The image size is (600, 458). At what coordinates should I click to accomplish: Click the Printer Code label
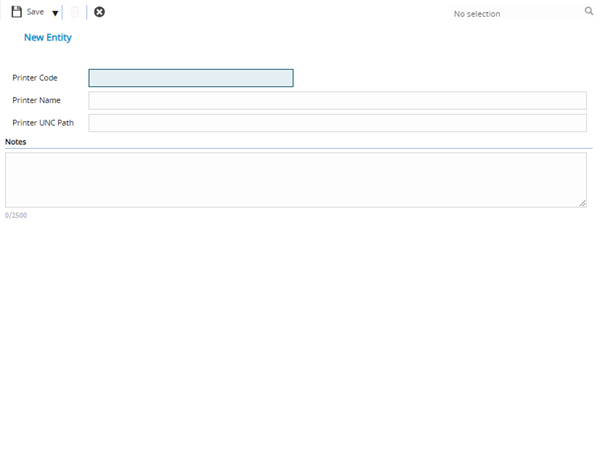[x=35, y=78]
